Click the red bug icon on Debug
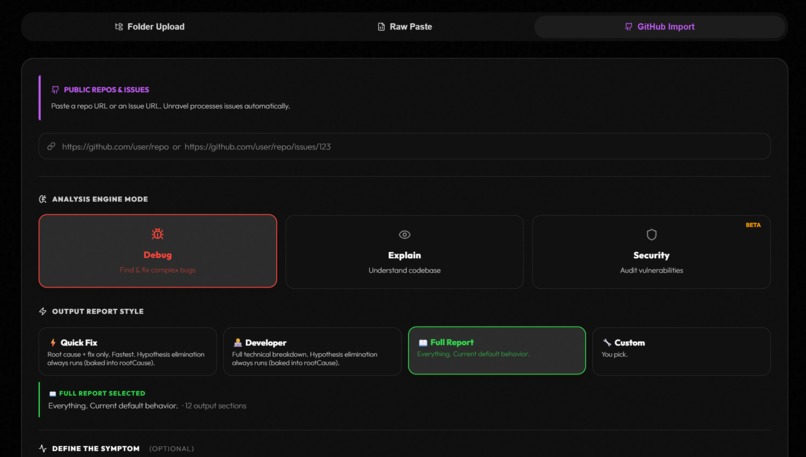This screenshot has height=457, width=806. [x=158, y=234]
